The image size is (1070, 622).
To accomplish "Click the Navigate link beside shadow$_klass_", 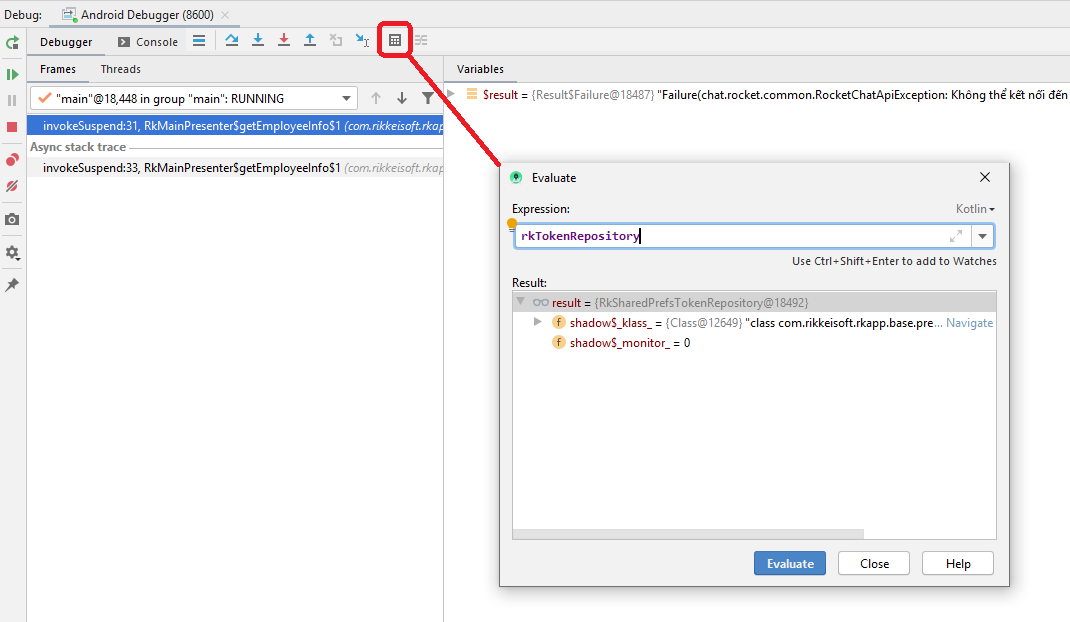I will click(971, 322).
